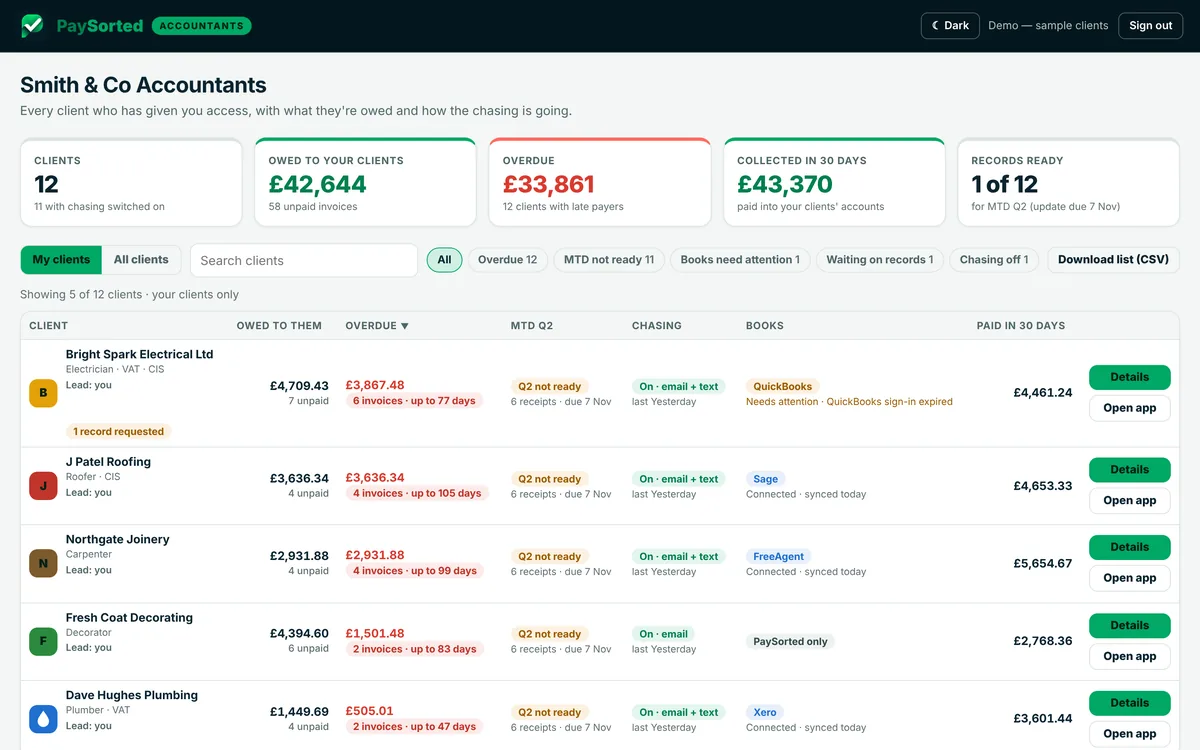Image resolution: width=1200 pixels, height=750 pixels.
Task: Click the Owed to your clients £42,644 card
Action: pyautogui.click(x=365, y=182)
